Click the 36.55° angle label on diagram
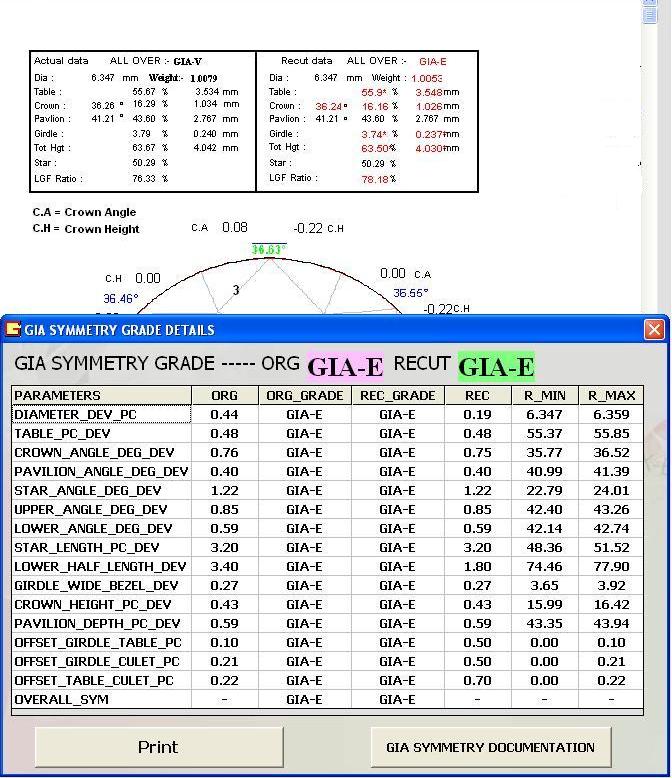The width and height of the screenshot is (672, 778). coord(410,293)
